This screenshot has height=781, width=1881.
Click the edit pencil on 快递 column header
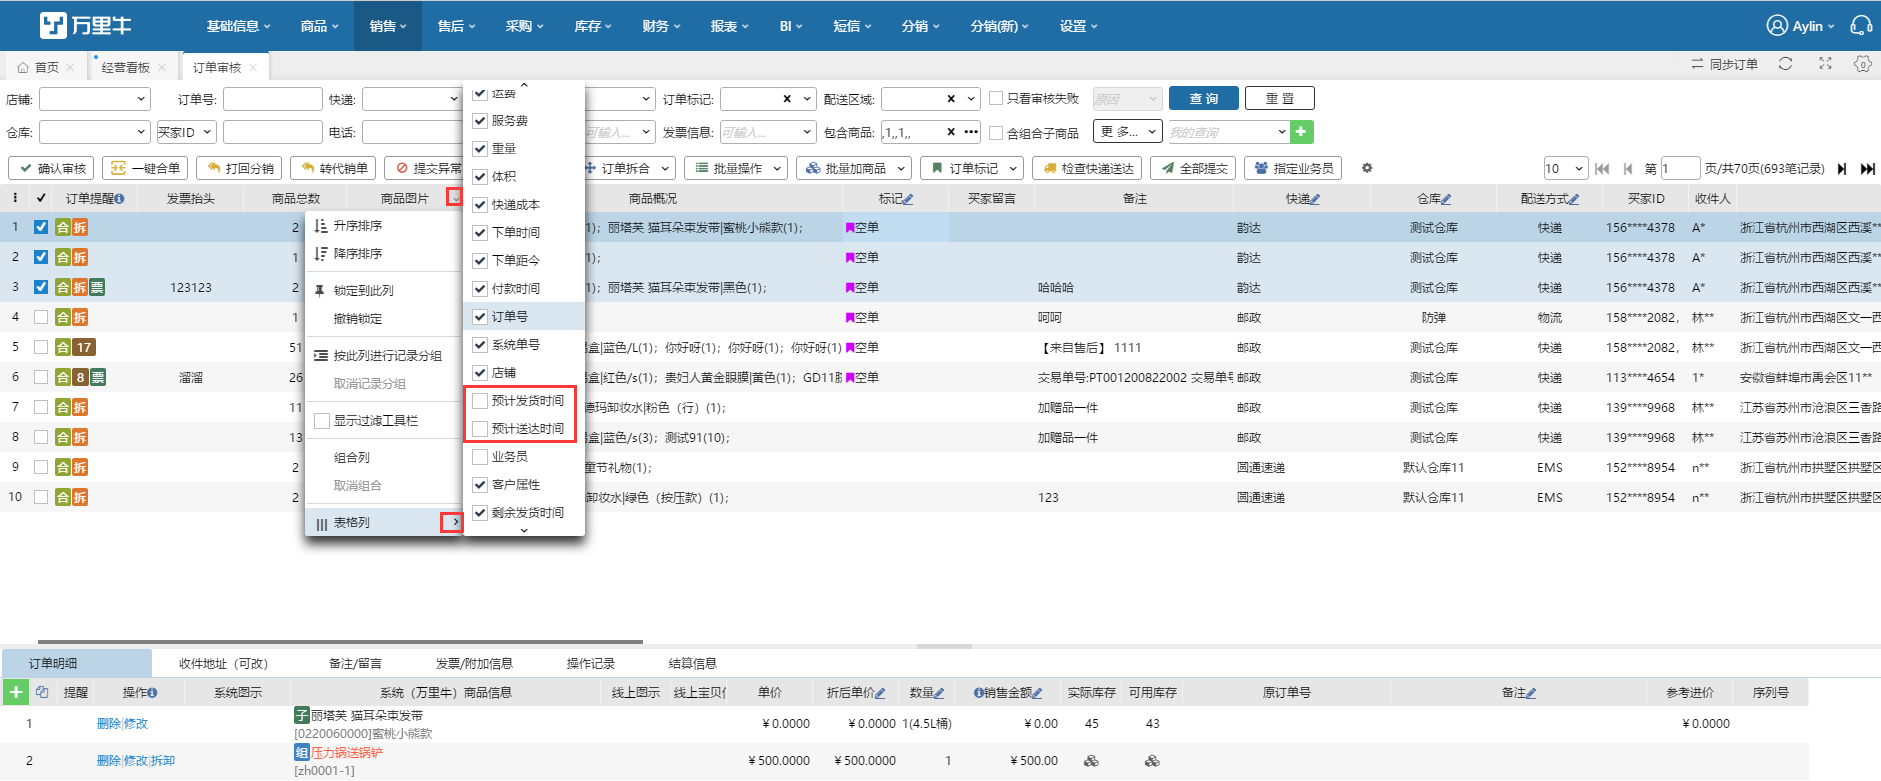[1315, 199]
